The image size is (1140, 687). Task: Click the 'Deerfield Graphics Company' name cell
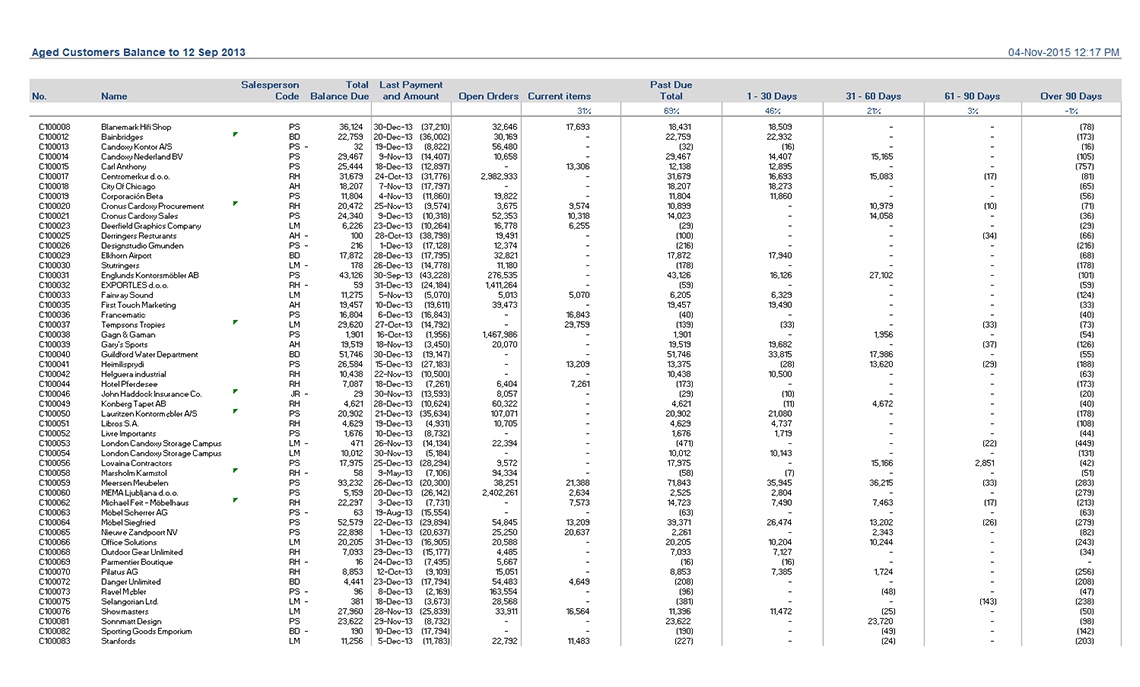pos(150,226)
